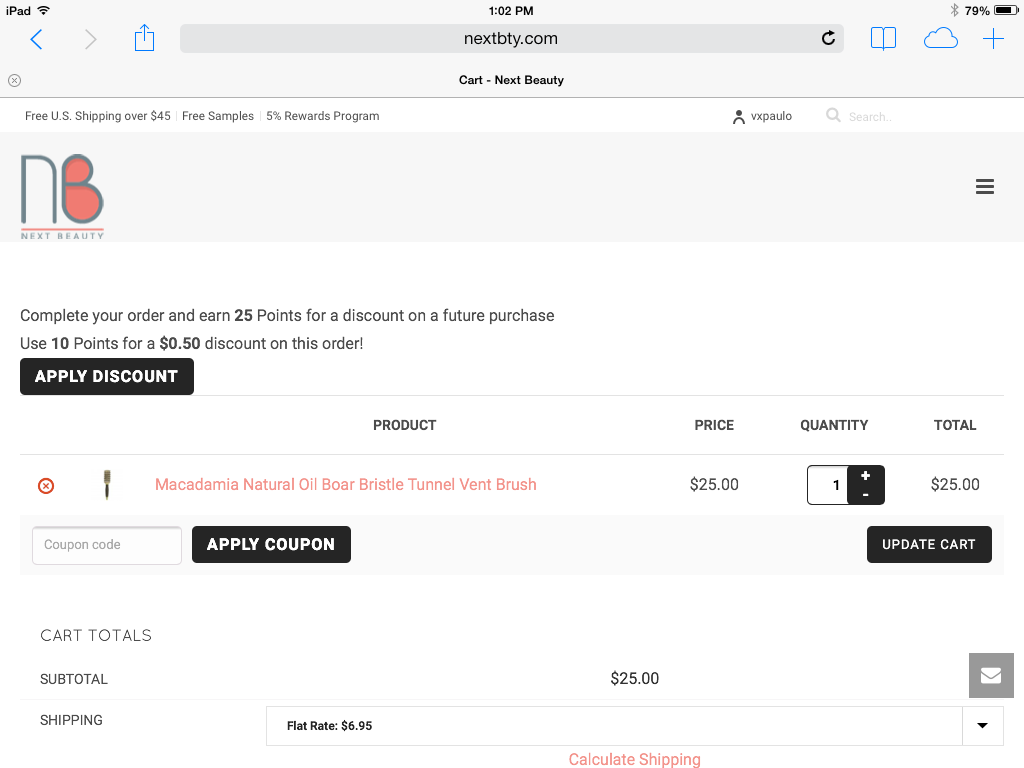Click the Apply Discount button
Screen dimensions: 1024x768
[x=106, y=376]
